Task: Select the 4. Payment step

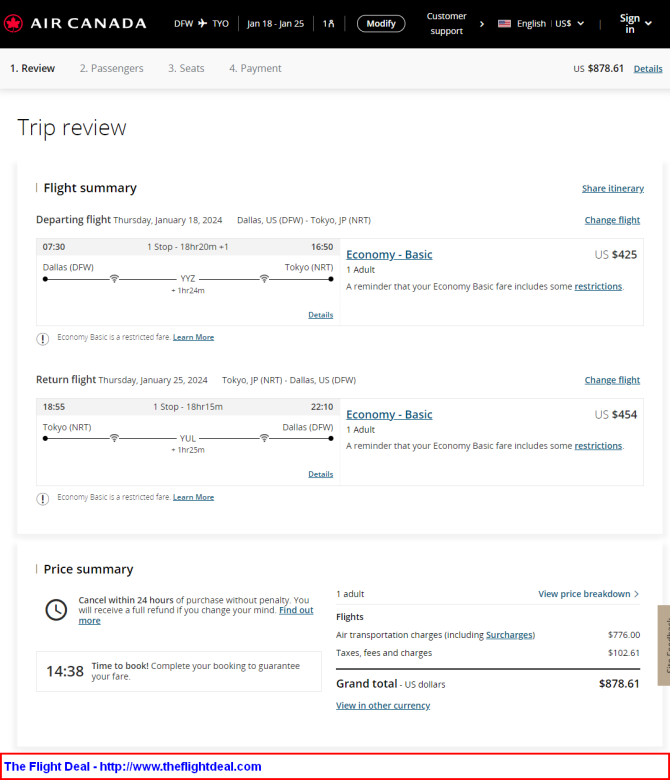Action: 255,68
